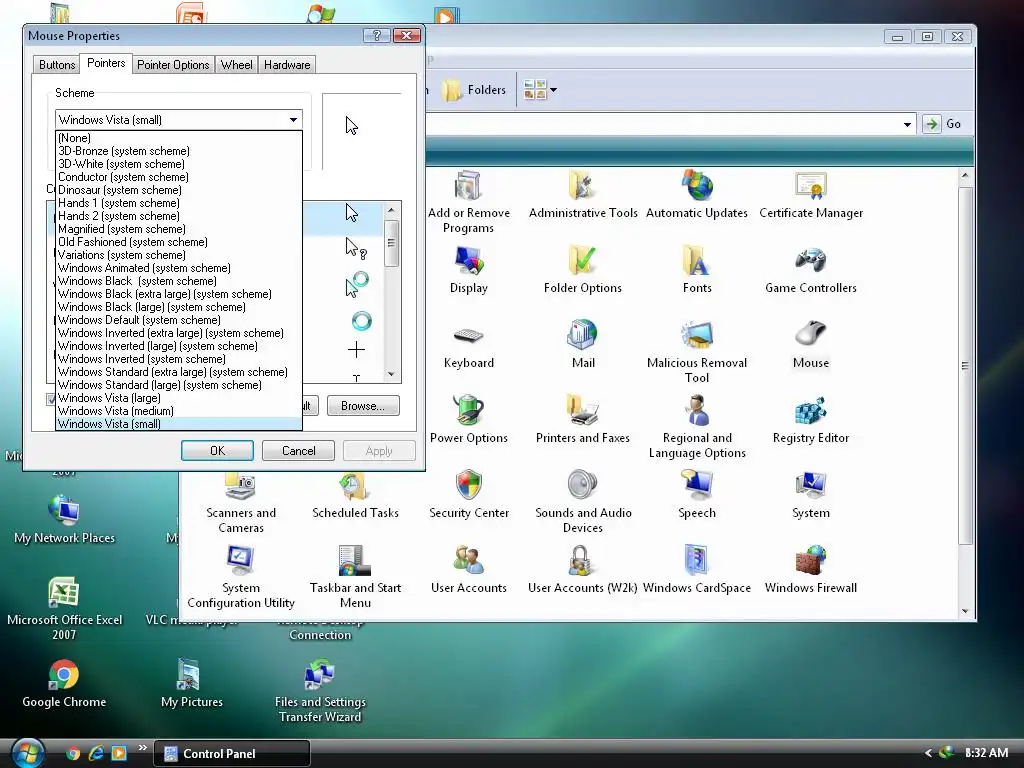Viewport: 1024px width, 768px height.
Task: Choose 3D-Bronze (system scheme)
Action: [x=179, y=151]
